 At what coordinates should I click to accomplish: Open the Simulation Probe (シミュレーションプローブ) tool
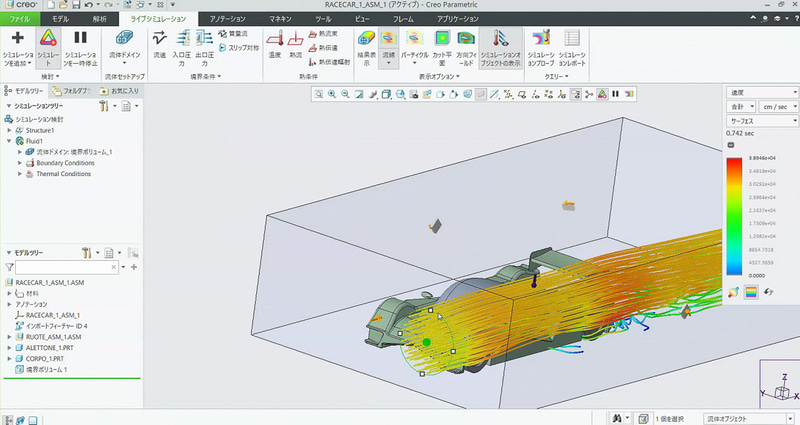click(x=540, y=39)
